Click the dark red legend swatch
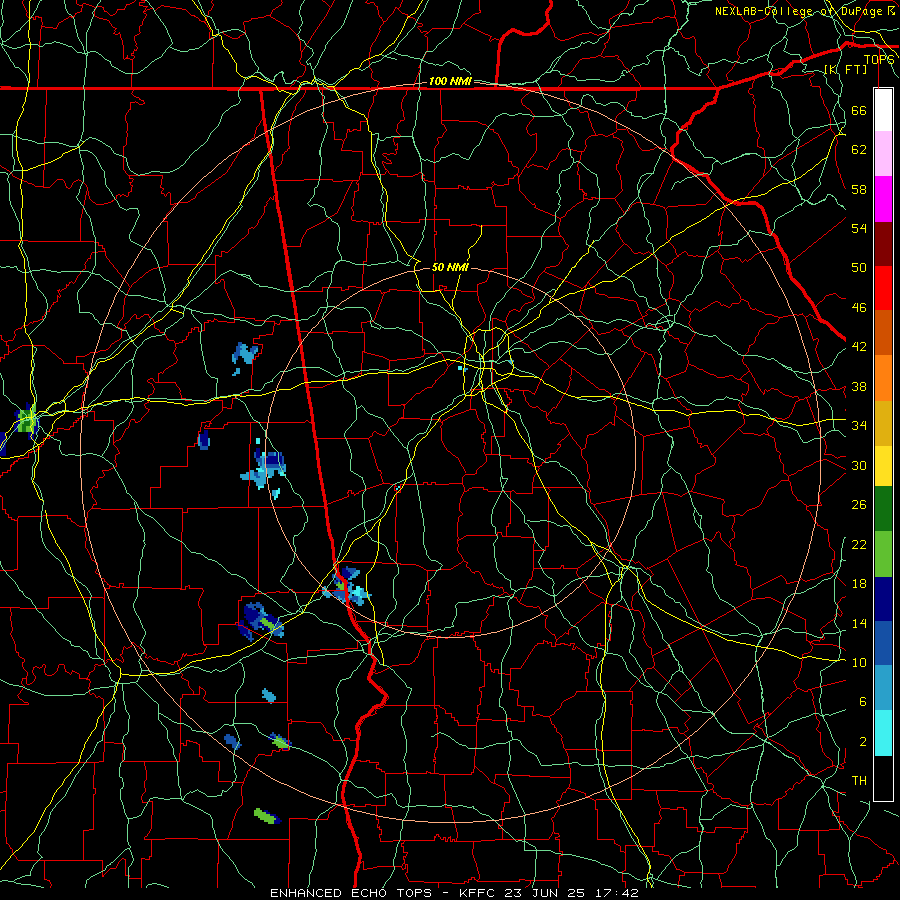Screen dimensions: 900x900 (883, 243)
